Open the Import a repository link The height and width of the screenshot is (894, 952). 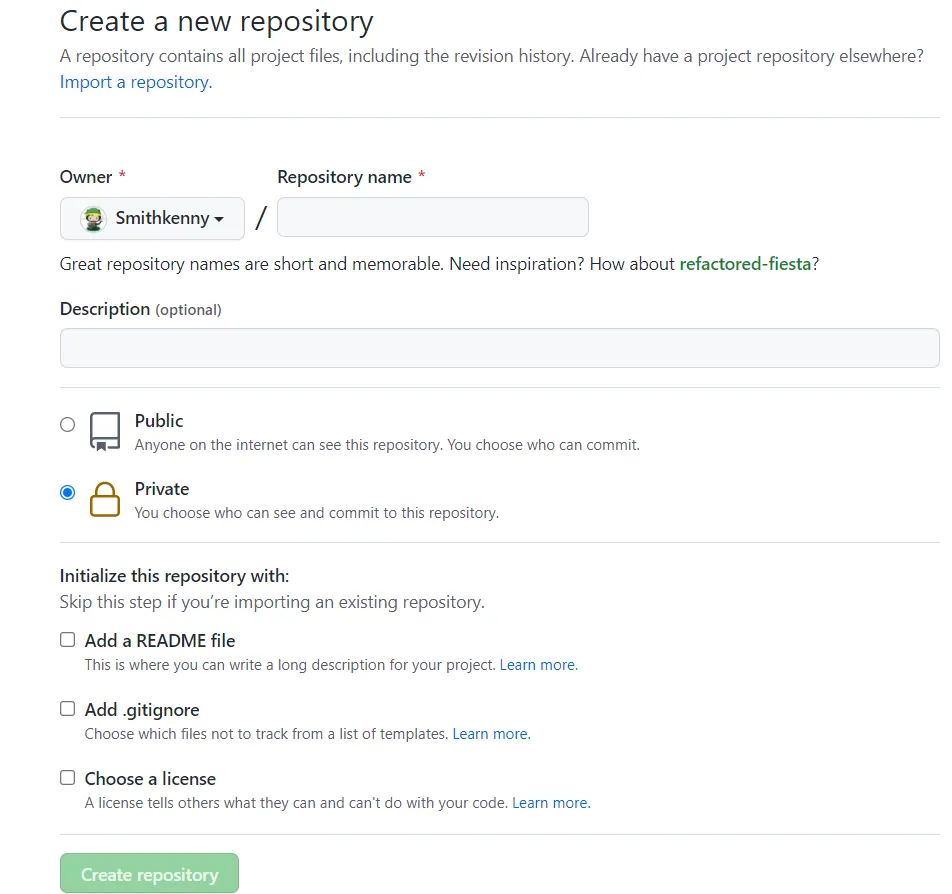click(x=135, y=82)
